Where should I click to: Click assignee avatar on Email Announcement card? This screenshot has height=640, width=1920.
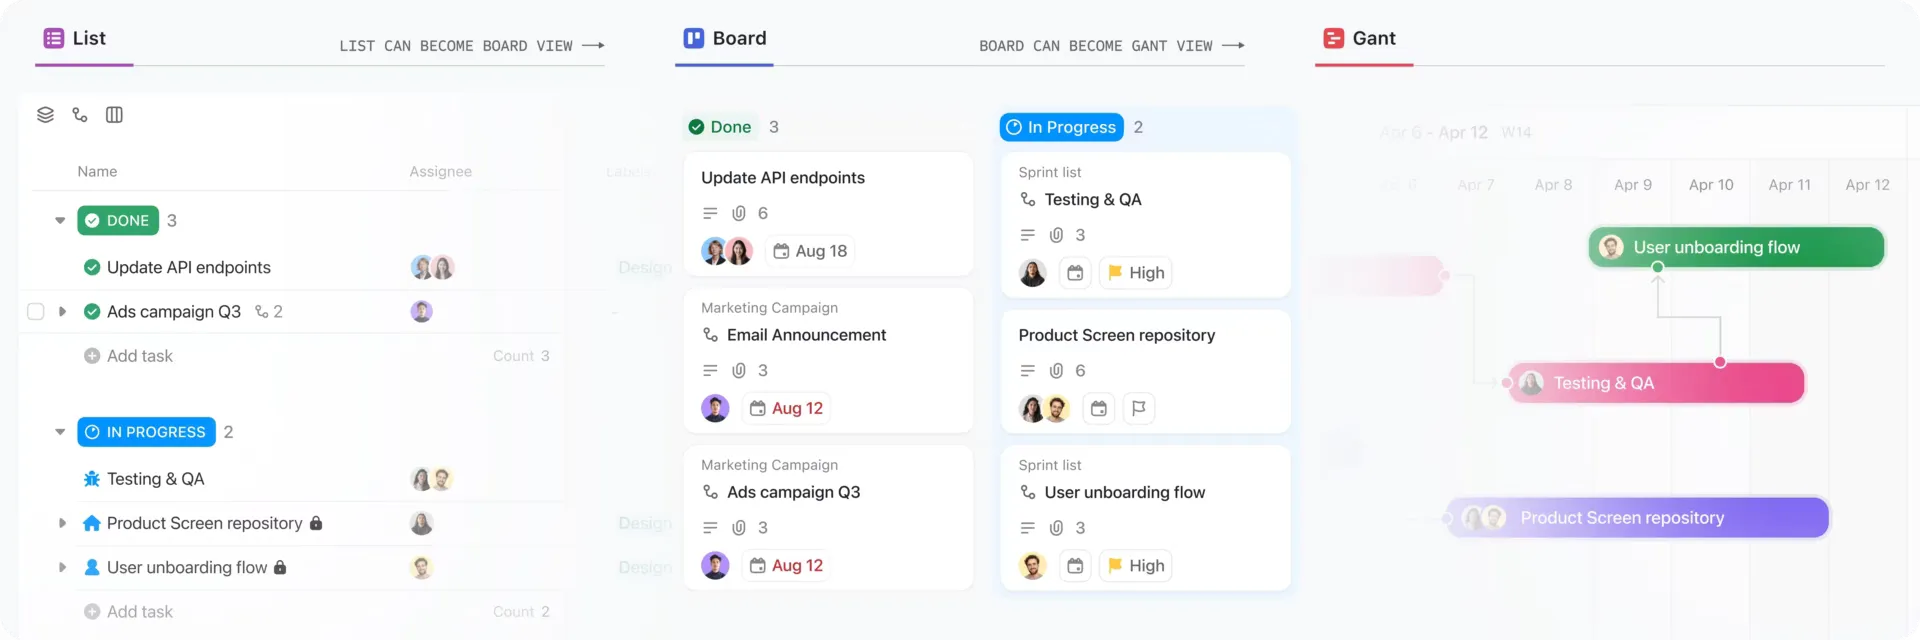click(x=715, y=408)
